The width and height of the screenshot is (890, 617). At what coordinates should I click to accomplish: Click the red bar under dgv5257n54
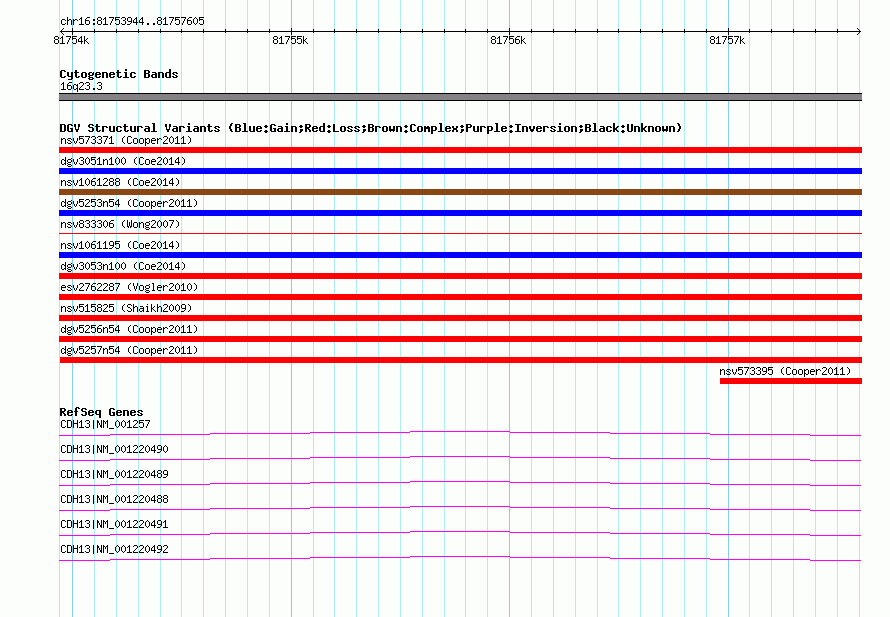(460, 360)
